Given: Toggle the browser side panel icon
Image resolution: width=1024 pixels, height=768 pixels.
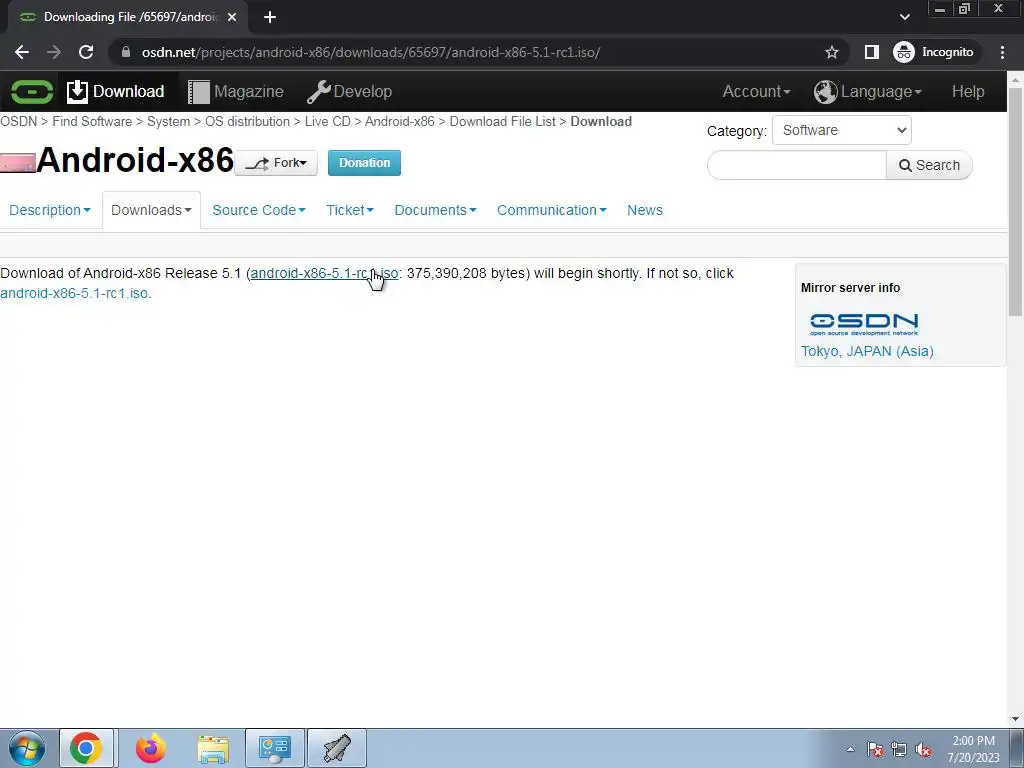Looking at the screenshot, I should [871, 52].
